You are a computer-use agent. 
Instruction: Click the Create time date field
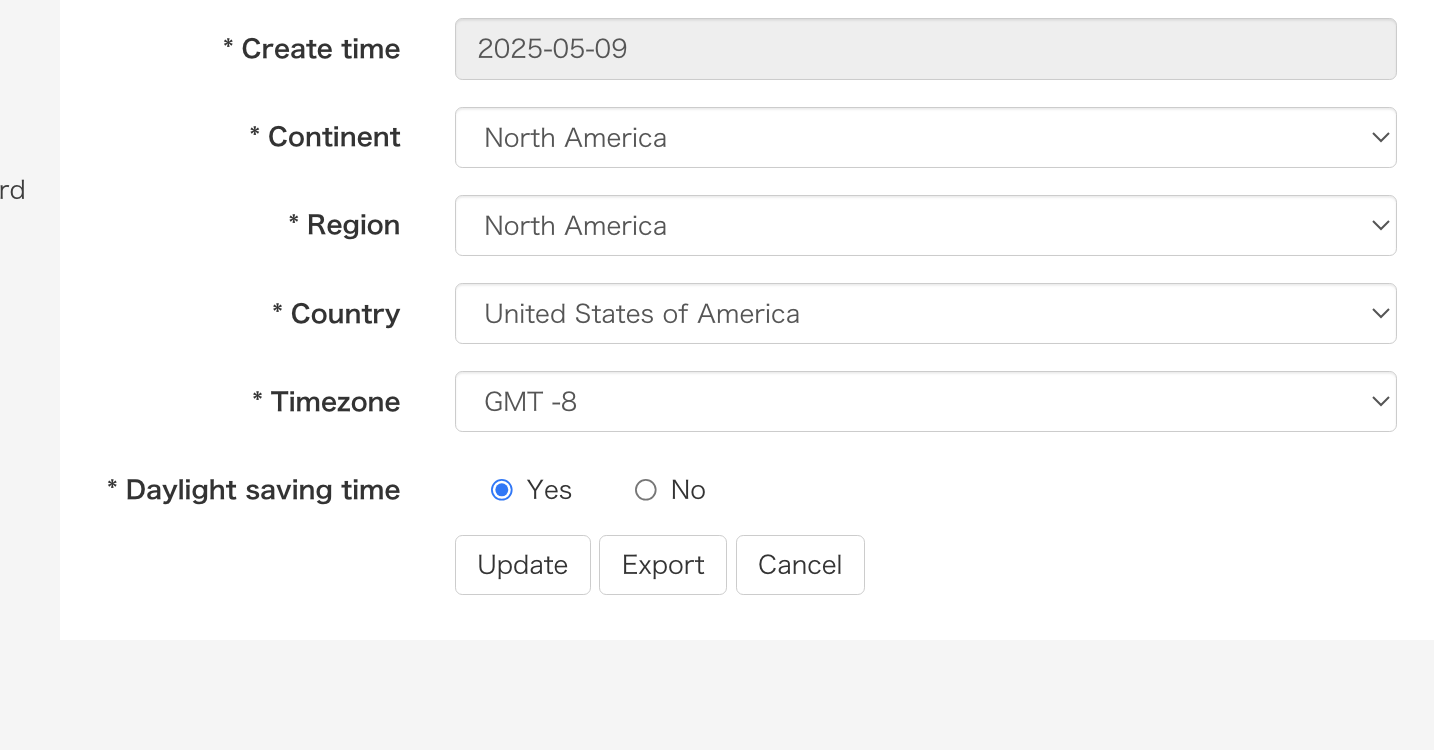pyautogui.click(x=925, y=49)
